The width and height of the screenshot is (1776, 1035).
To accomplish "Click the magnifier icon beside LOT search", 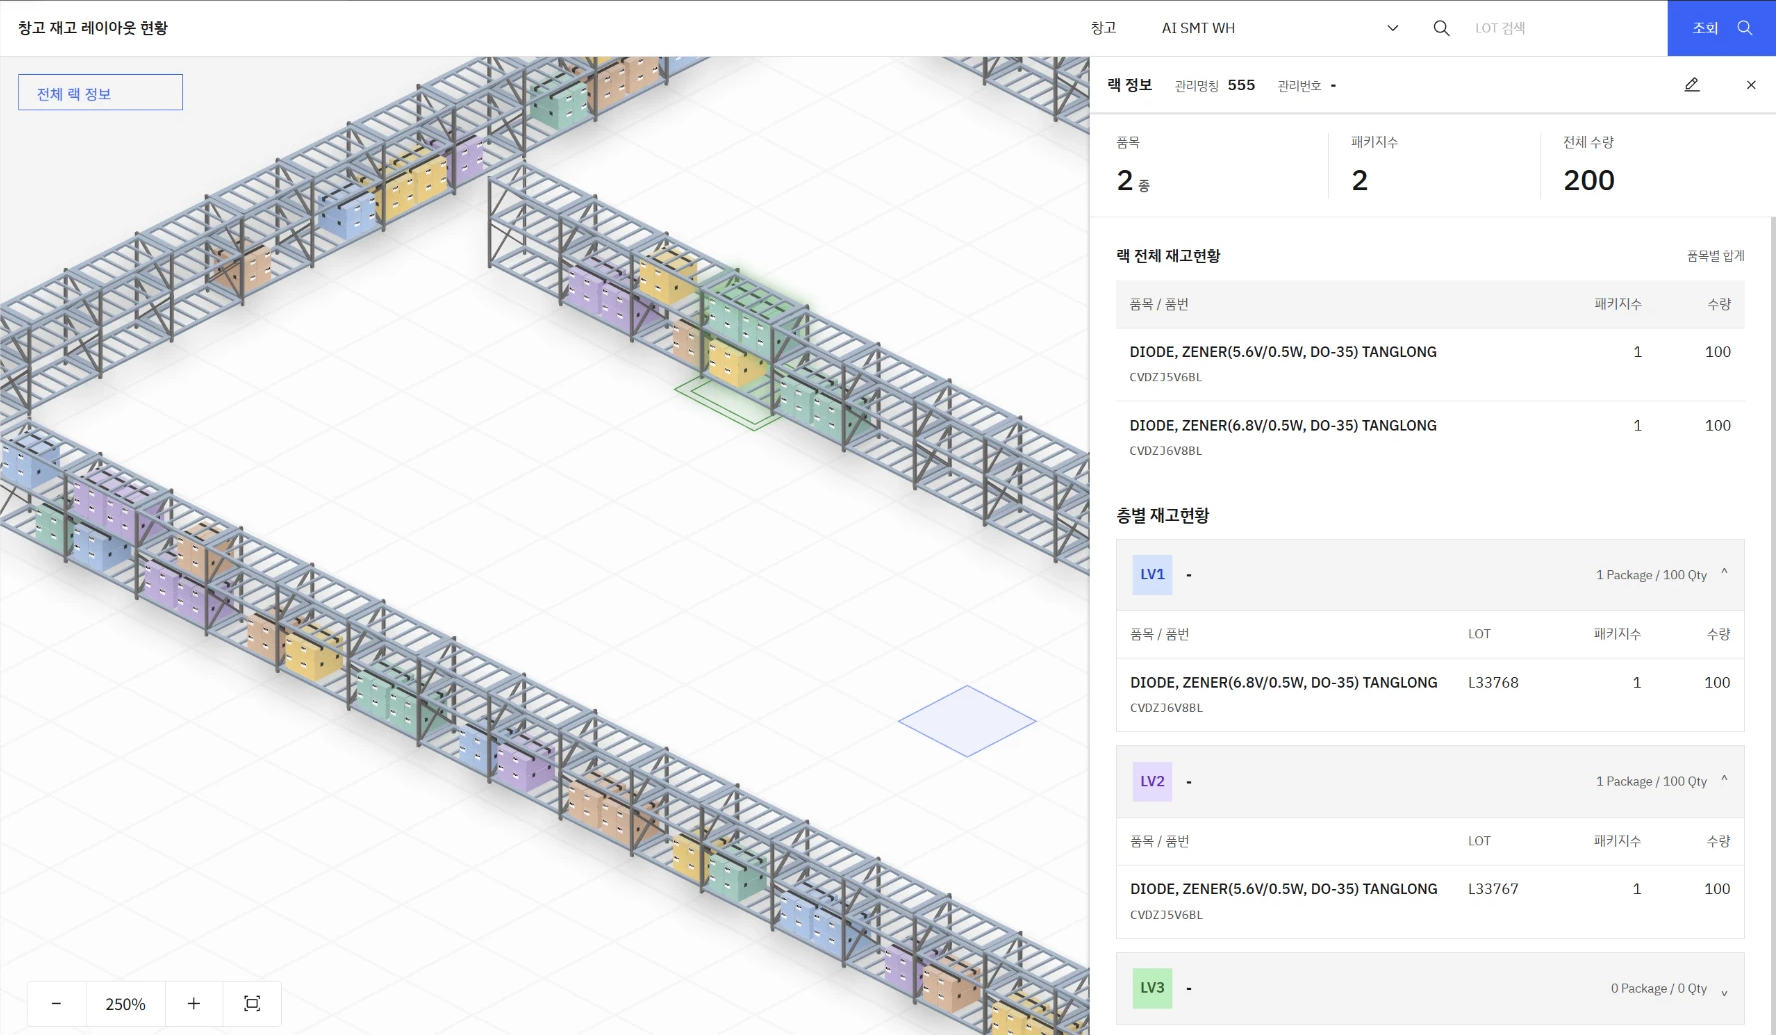I will tap(1441, 28).
